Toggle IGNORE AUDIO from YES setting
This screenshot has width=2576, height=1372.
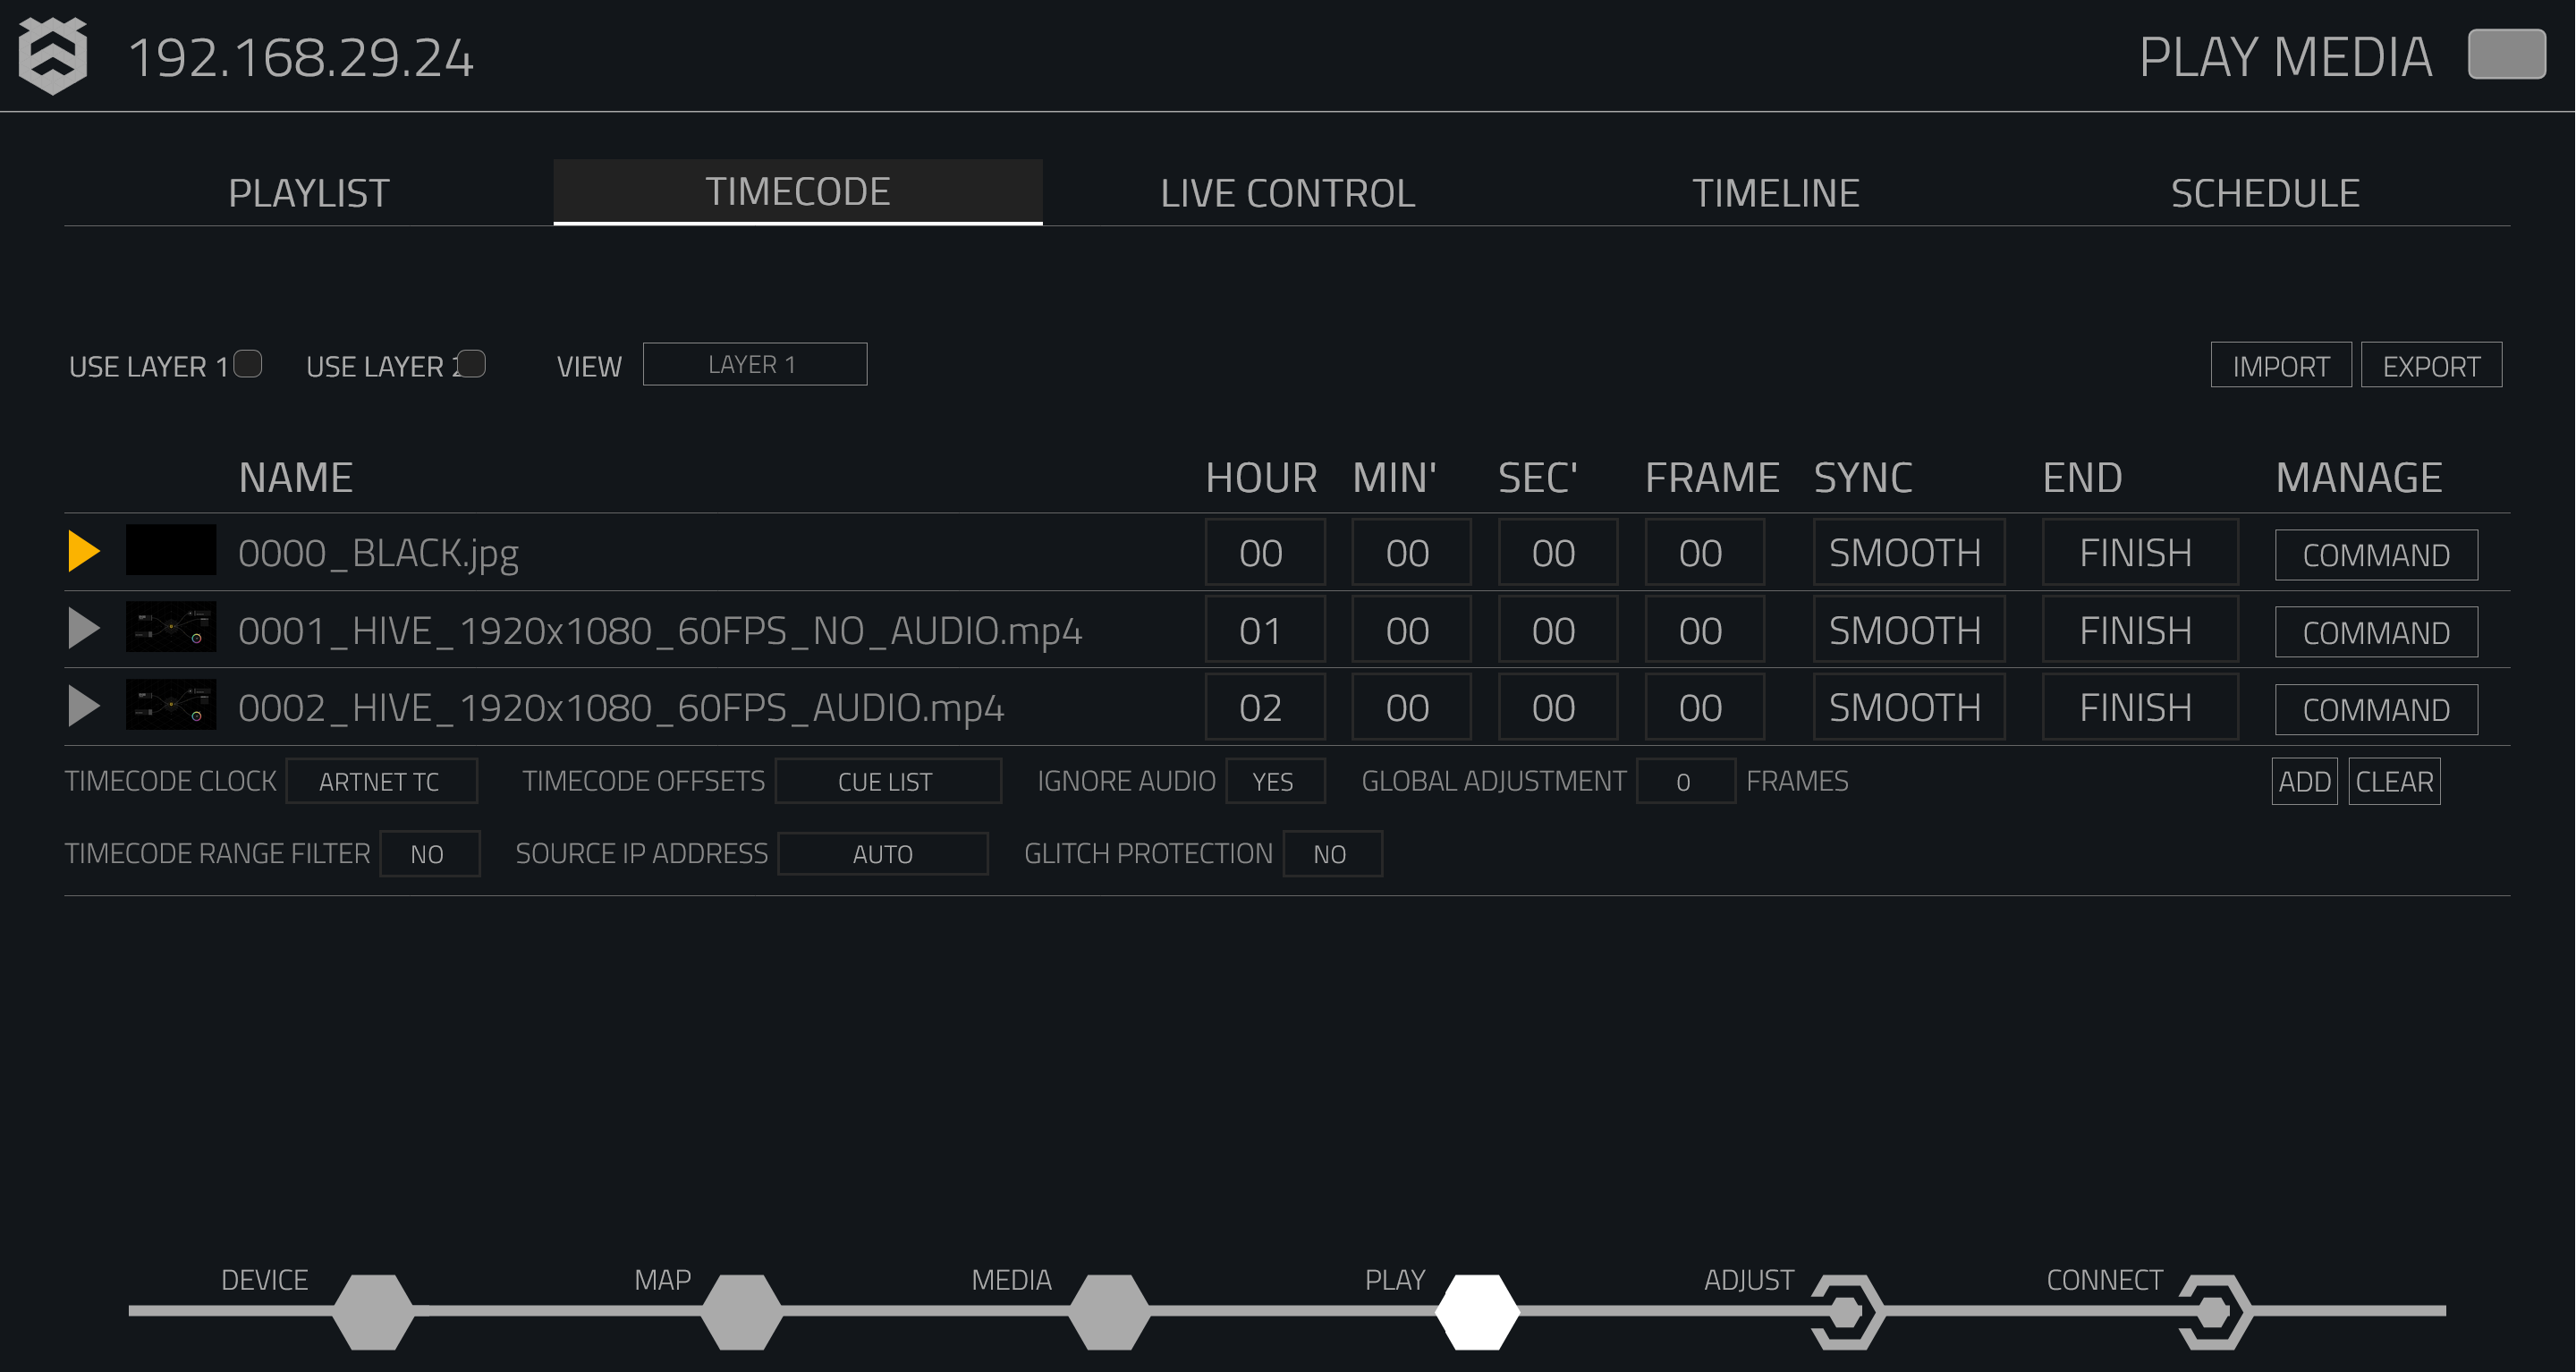[x=1273, y=783]
